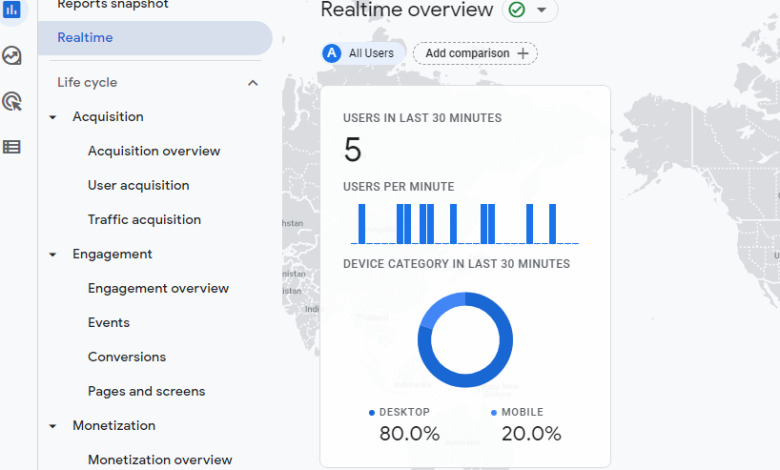Open the Reports bar chart icon

tap(11, 9)
